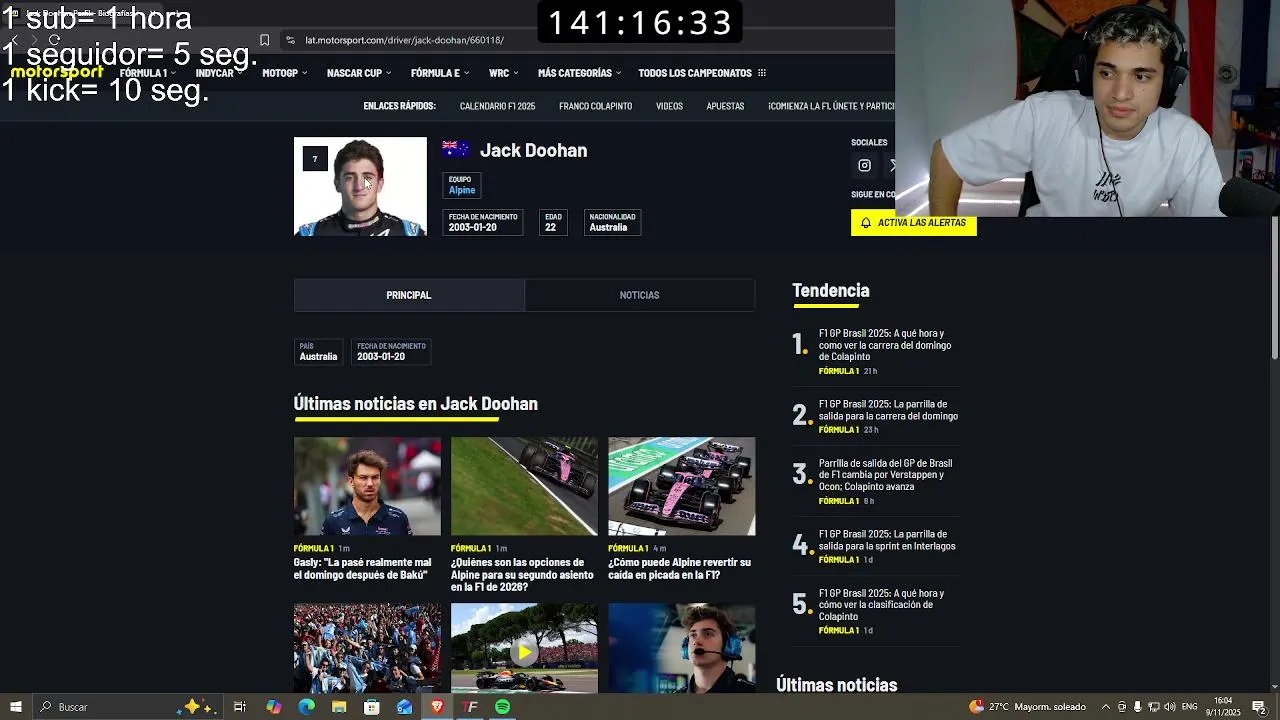The height and width of the screenshot is (720, 1280).
Task: Open Spotify from the taskbar
Action: [502, 707]
